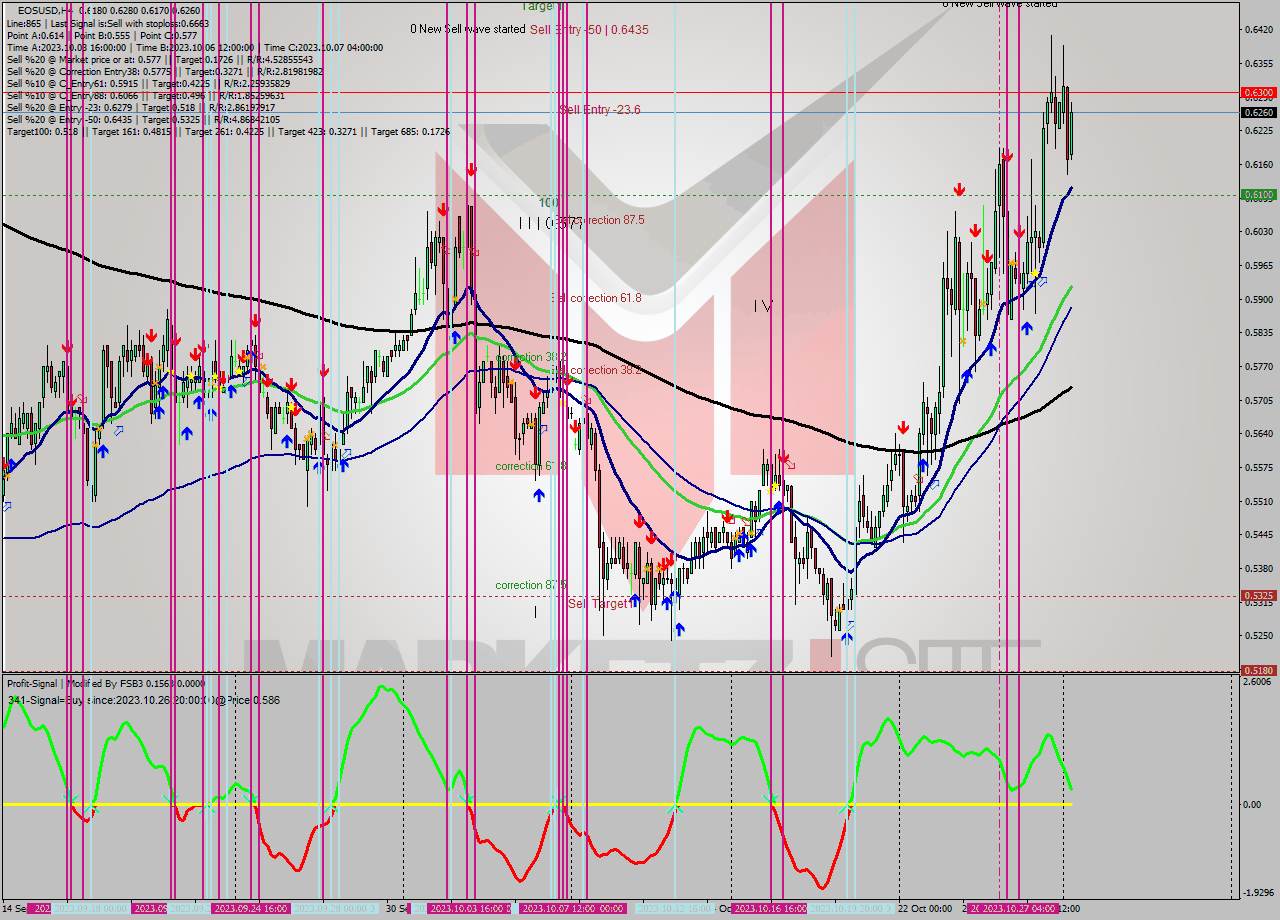Select the 2023.10.27 04:00 date label
The image size is (1280, 920).
[1022, 911]
